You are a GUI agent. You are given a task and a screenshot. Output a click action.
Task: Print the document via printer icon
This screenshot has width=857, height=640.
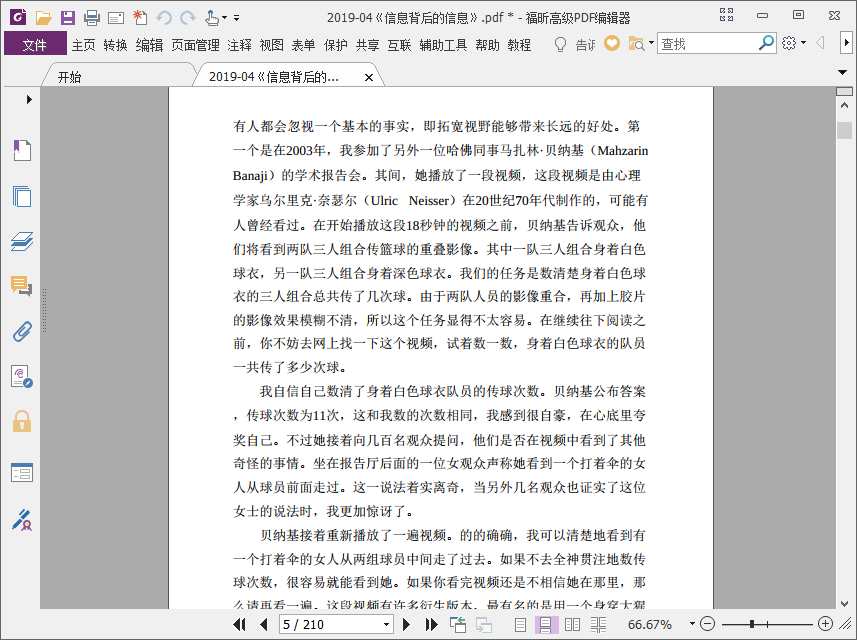(92, 18)
